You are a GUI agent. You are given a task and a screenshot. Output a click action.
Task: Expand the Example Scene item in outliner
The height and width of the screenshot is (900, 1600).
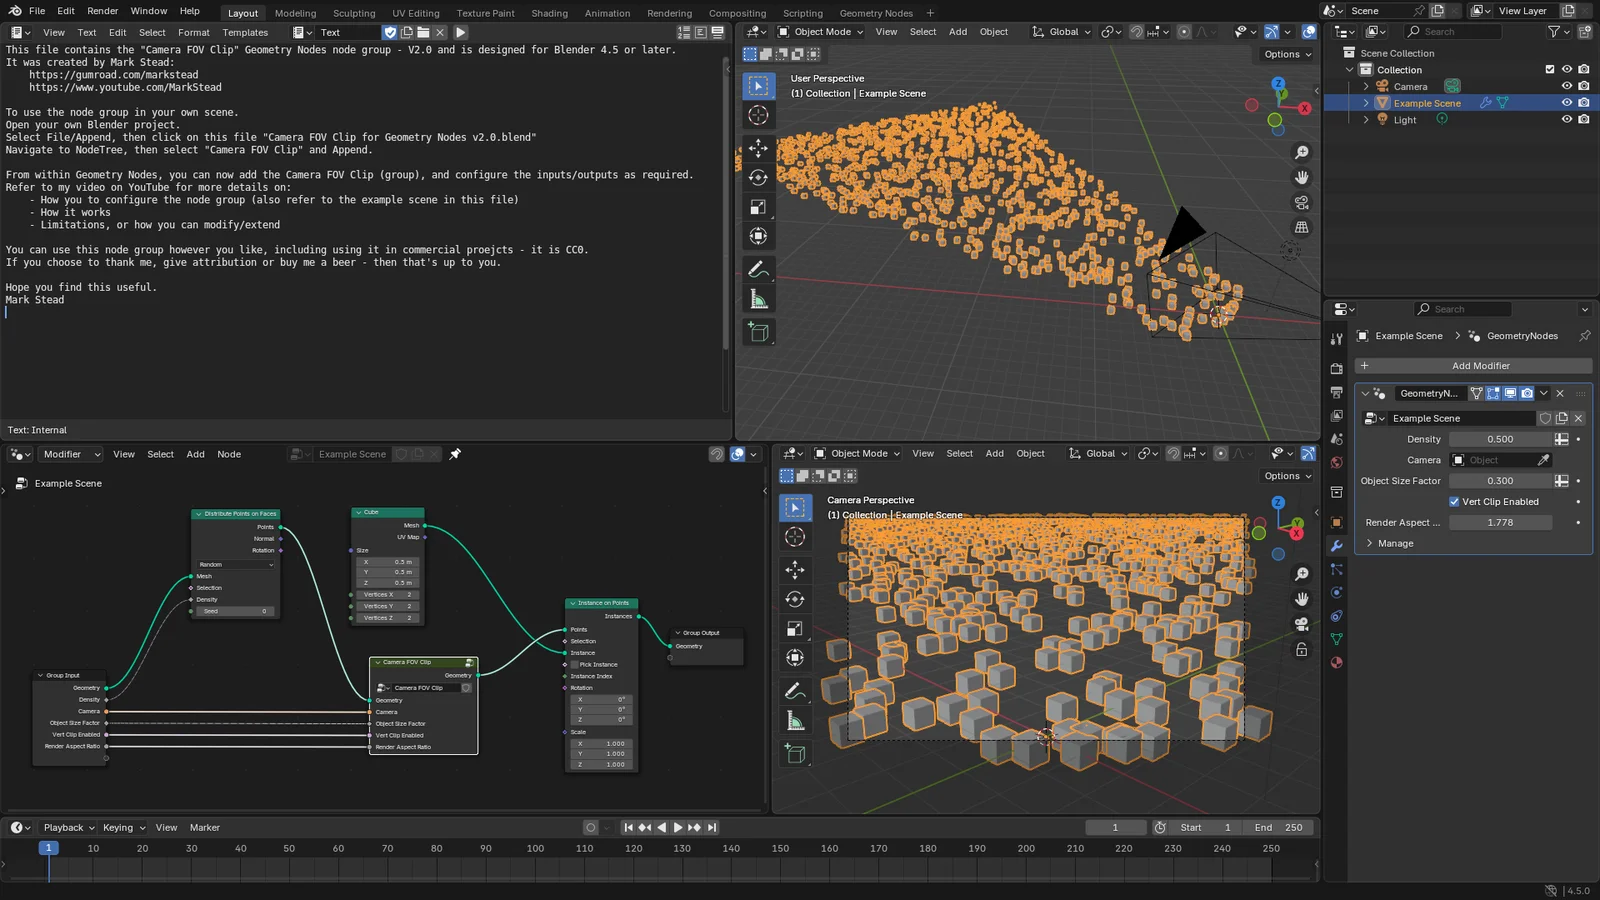pos(1366,103)
